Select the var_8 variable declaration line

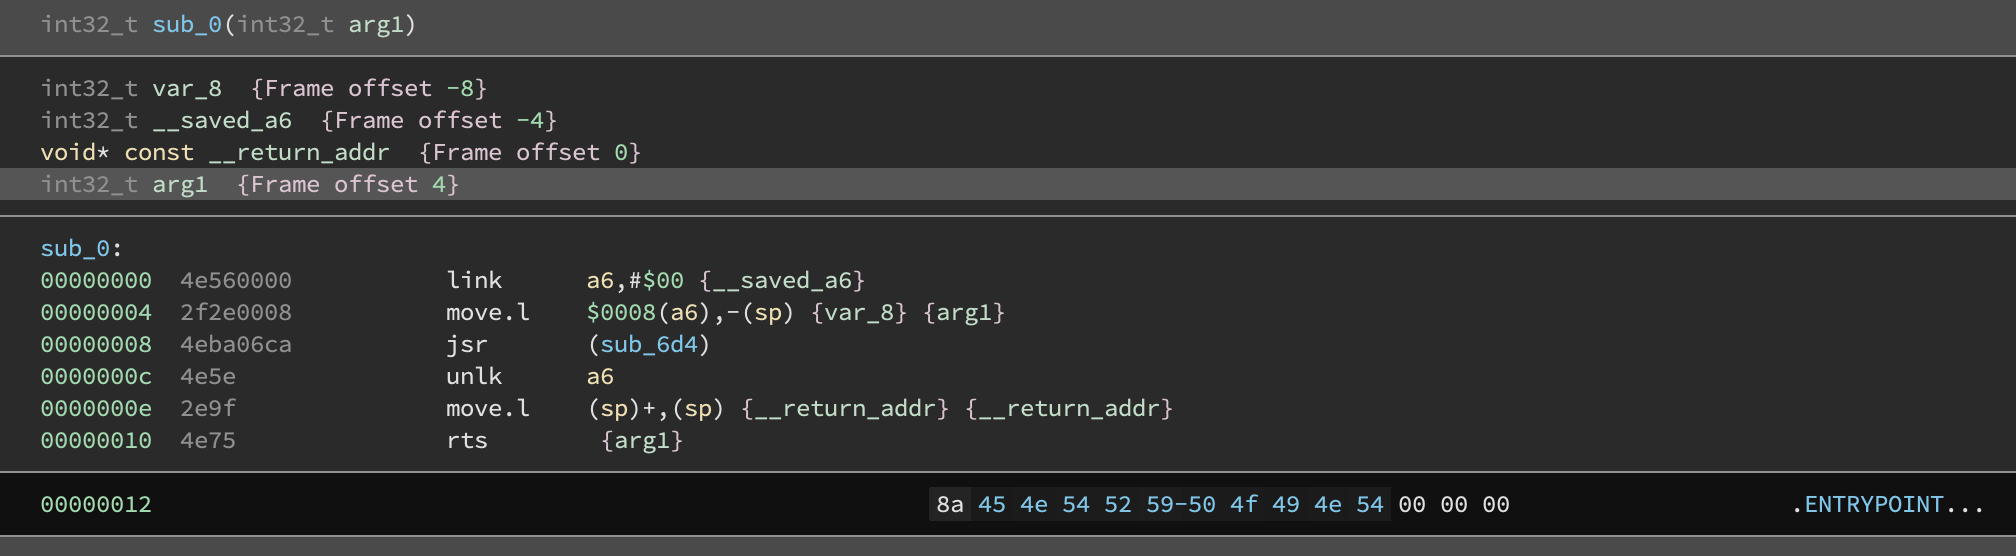click(x=262, y=89)
